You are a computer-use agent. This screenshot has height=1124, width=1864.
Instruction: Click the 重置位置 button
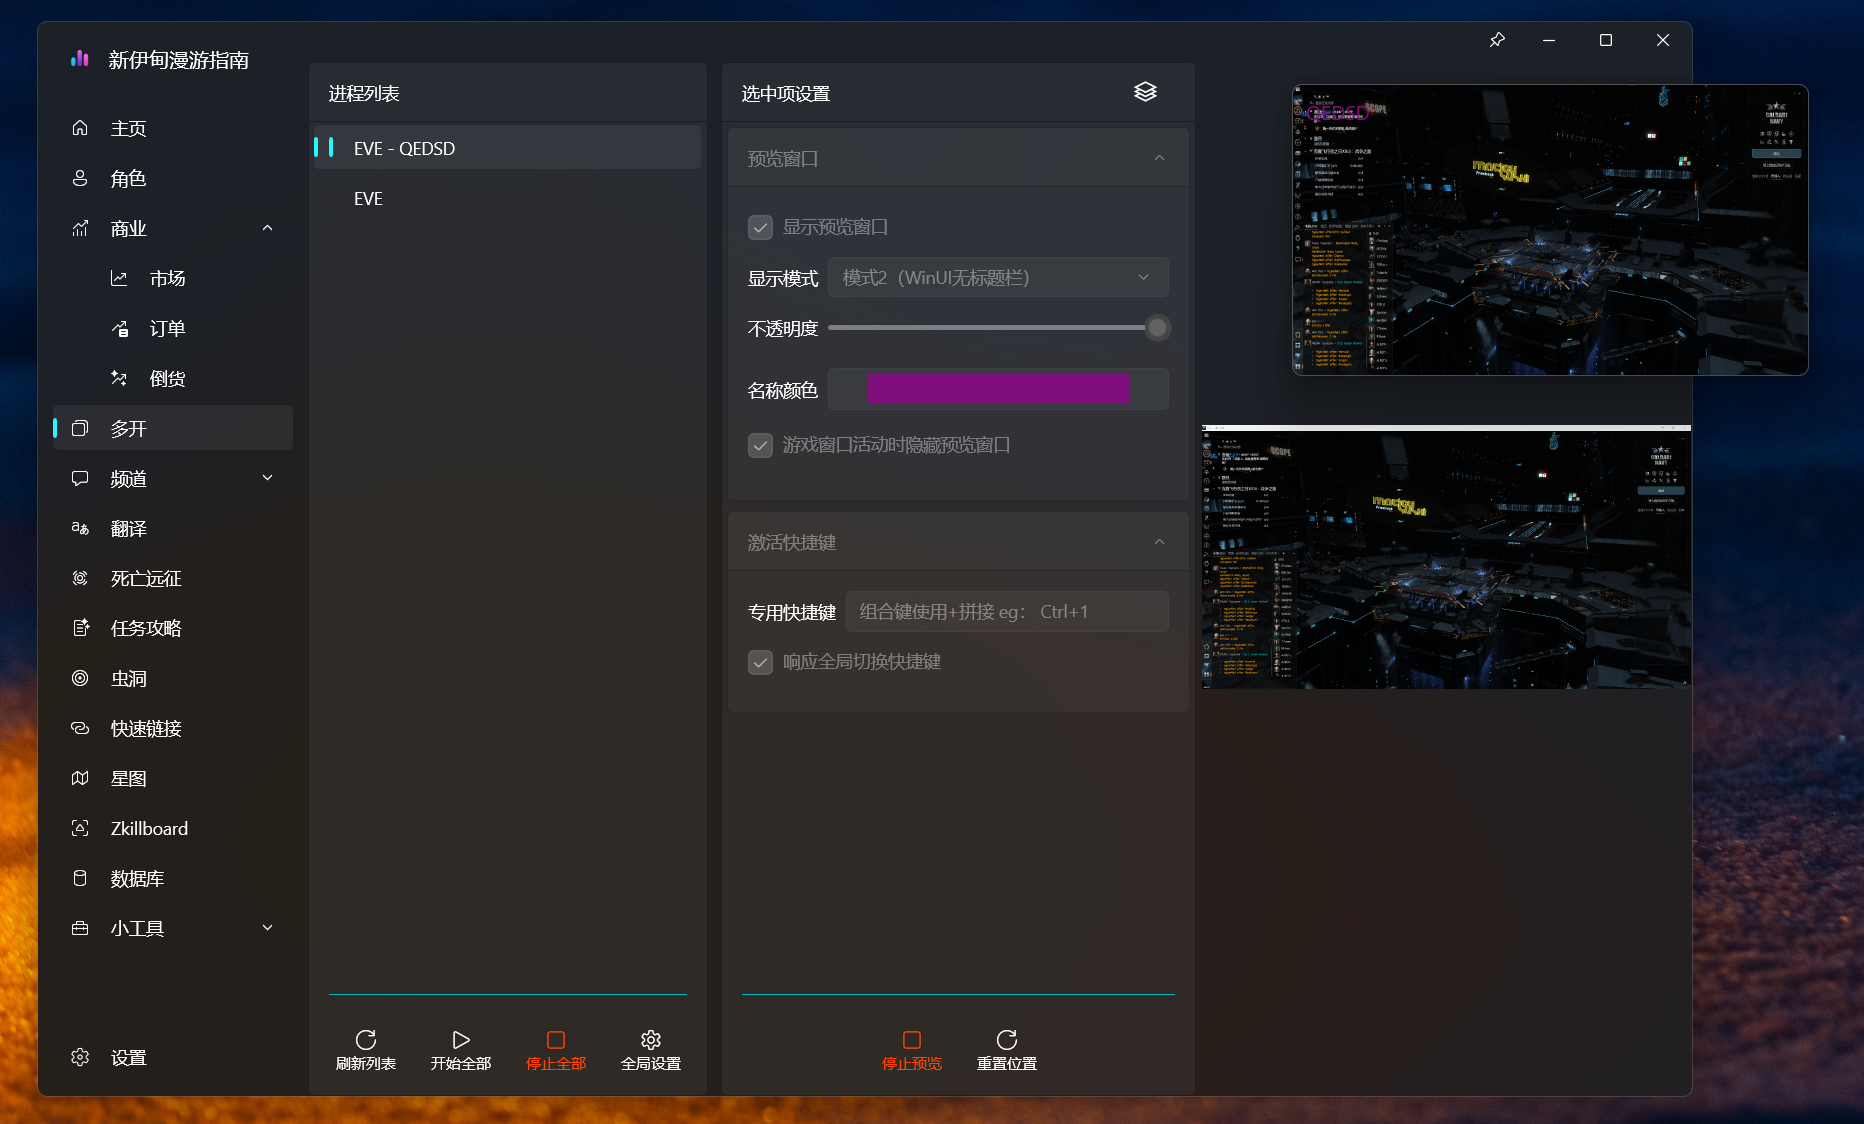click(x=1007, y=1050)
